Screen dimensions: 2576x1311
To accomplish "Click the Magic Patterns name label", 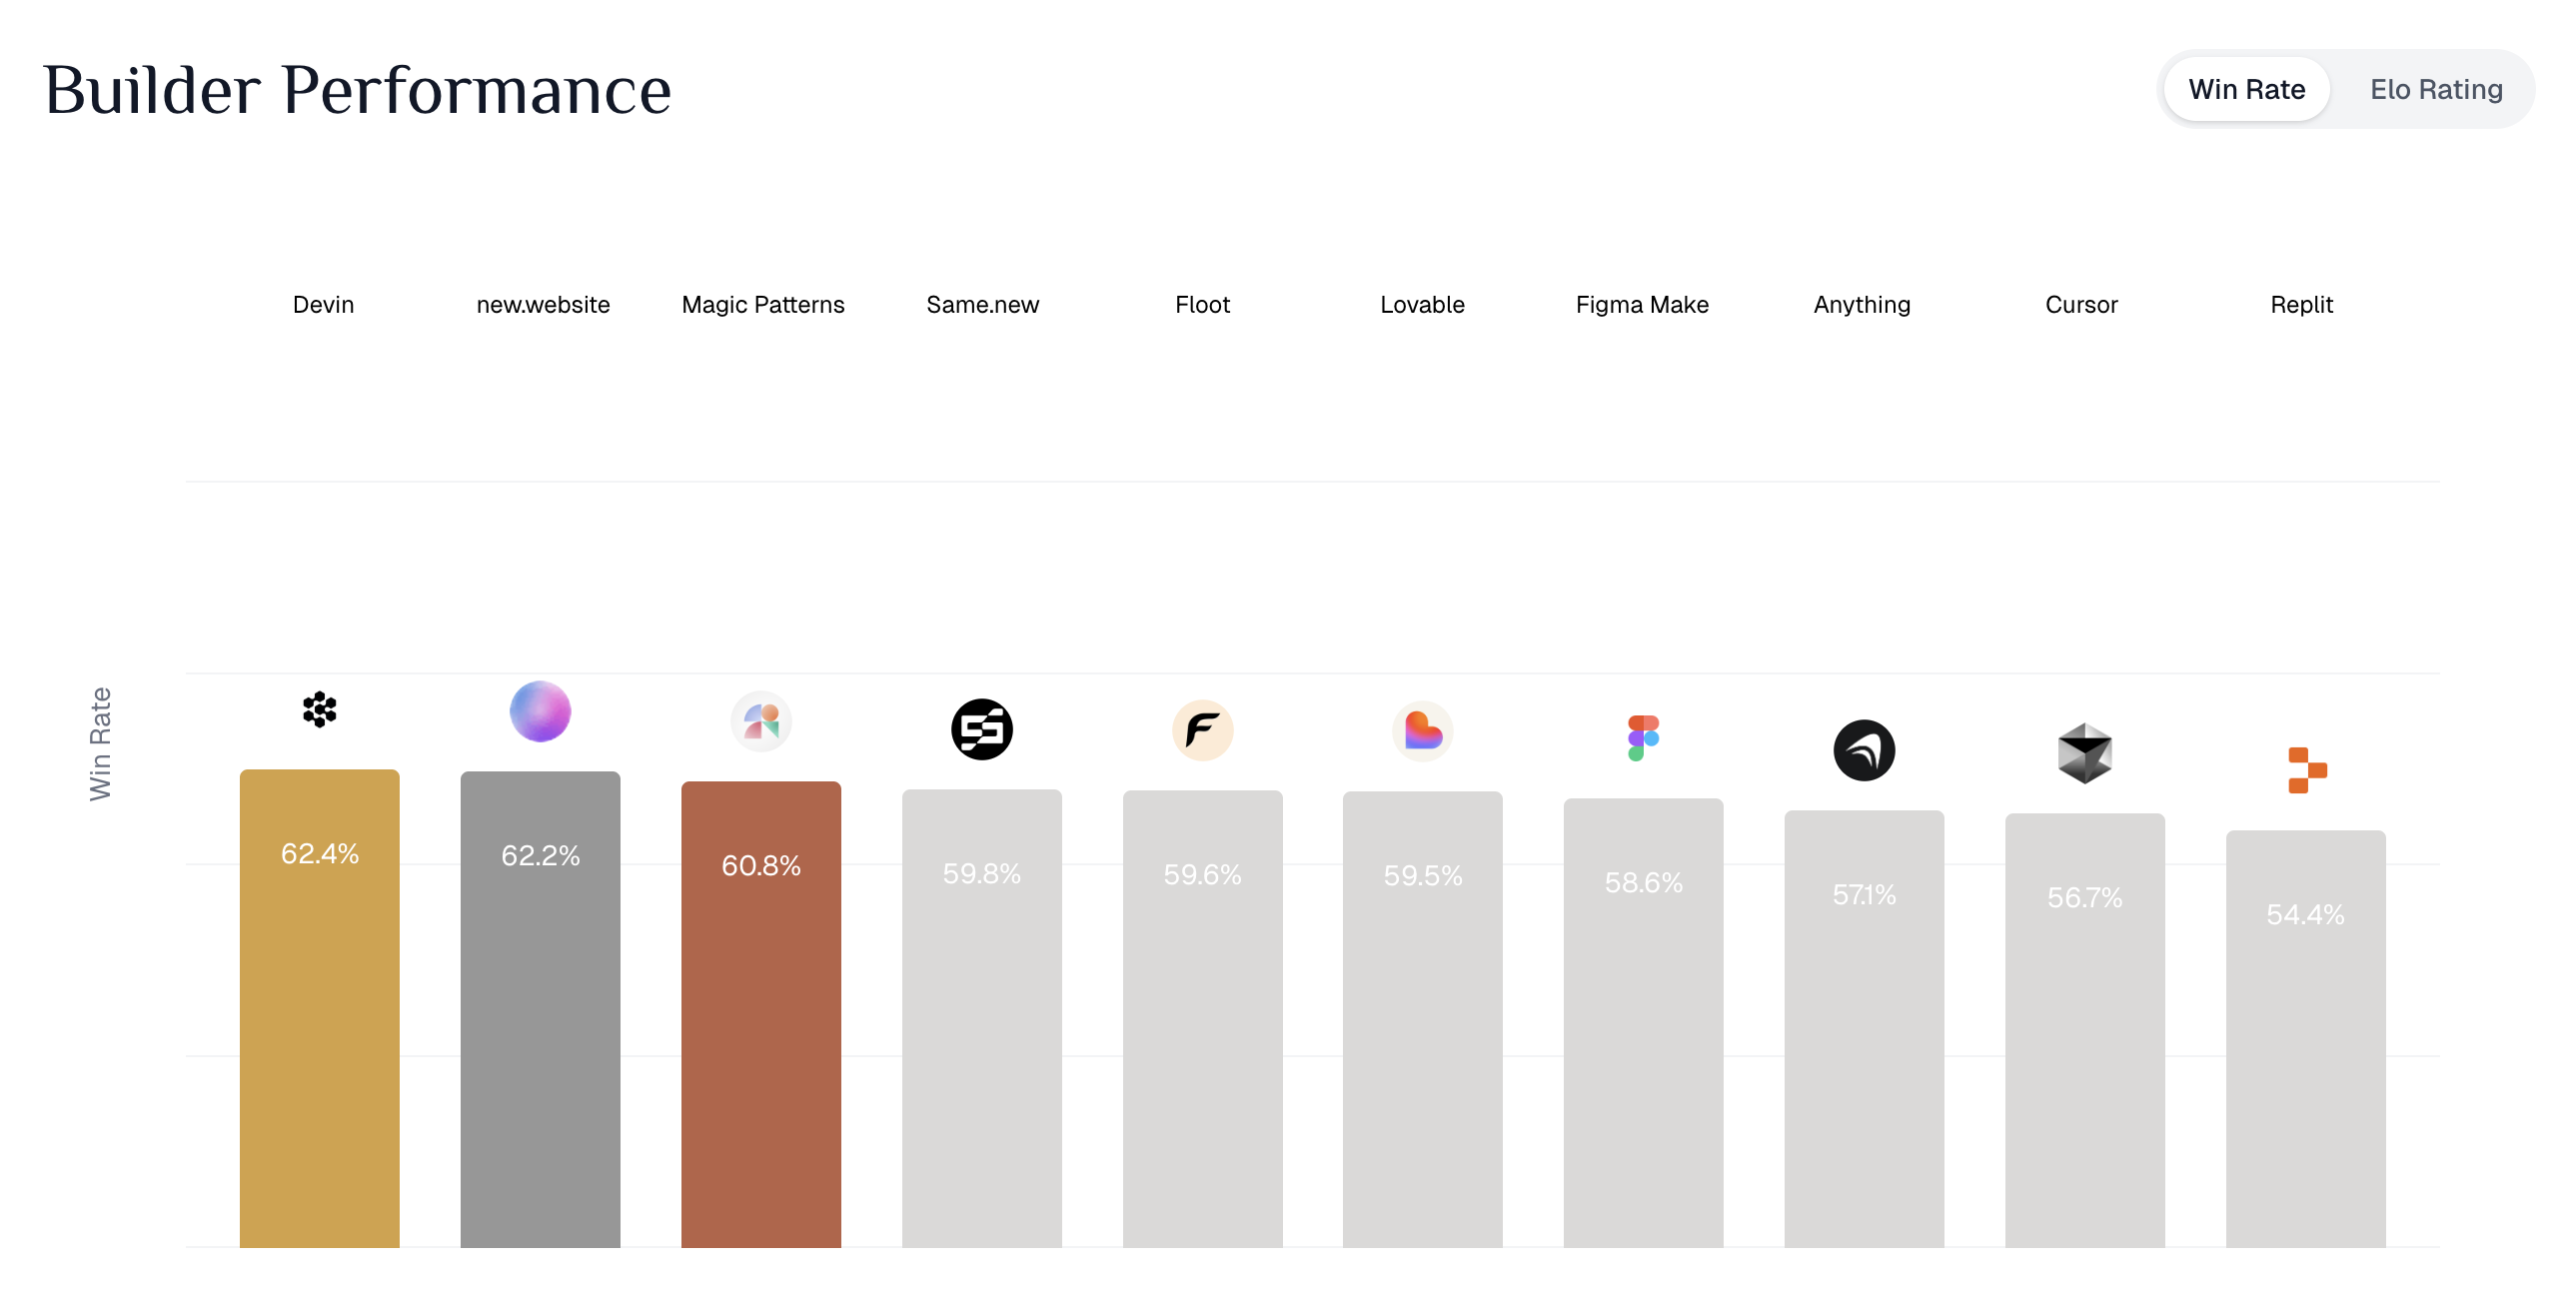I will click(763, 304).
